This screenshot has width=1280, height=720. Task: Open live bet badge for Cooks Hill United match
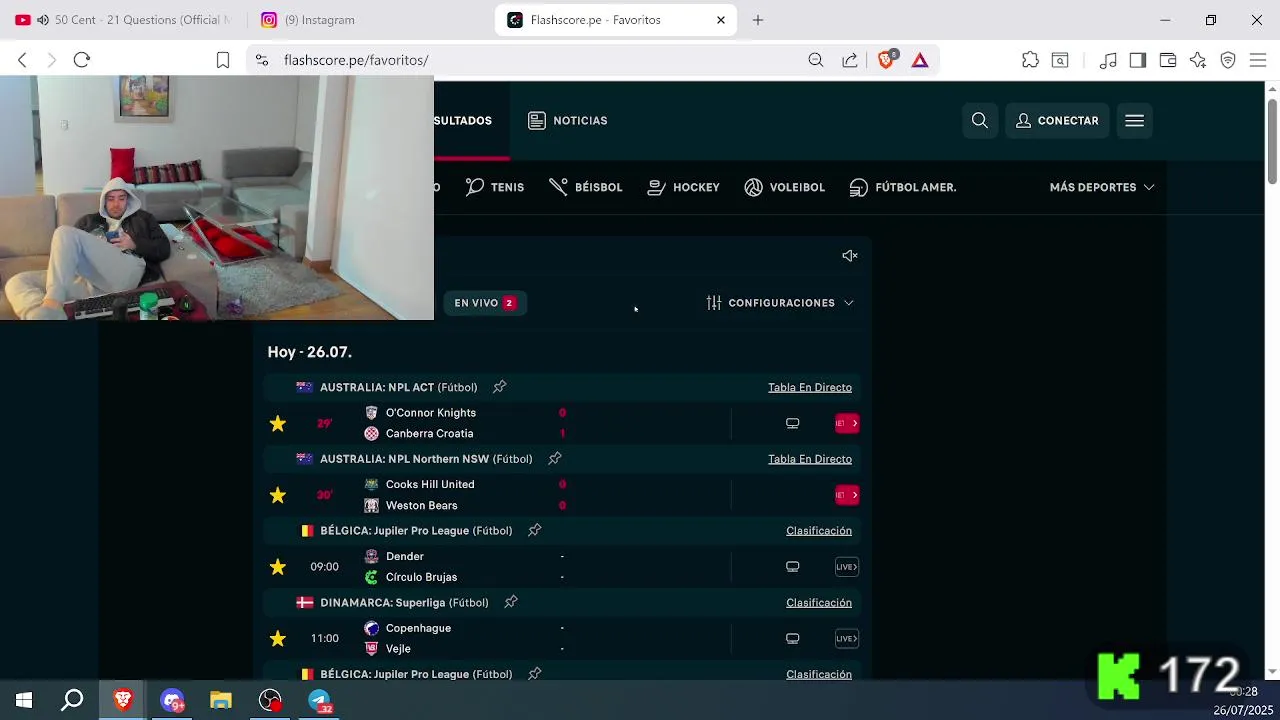847,496
